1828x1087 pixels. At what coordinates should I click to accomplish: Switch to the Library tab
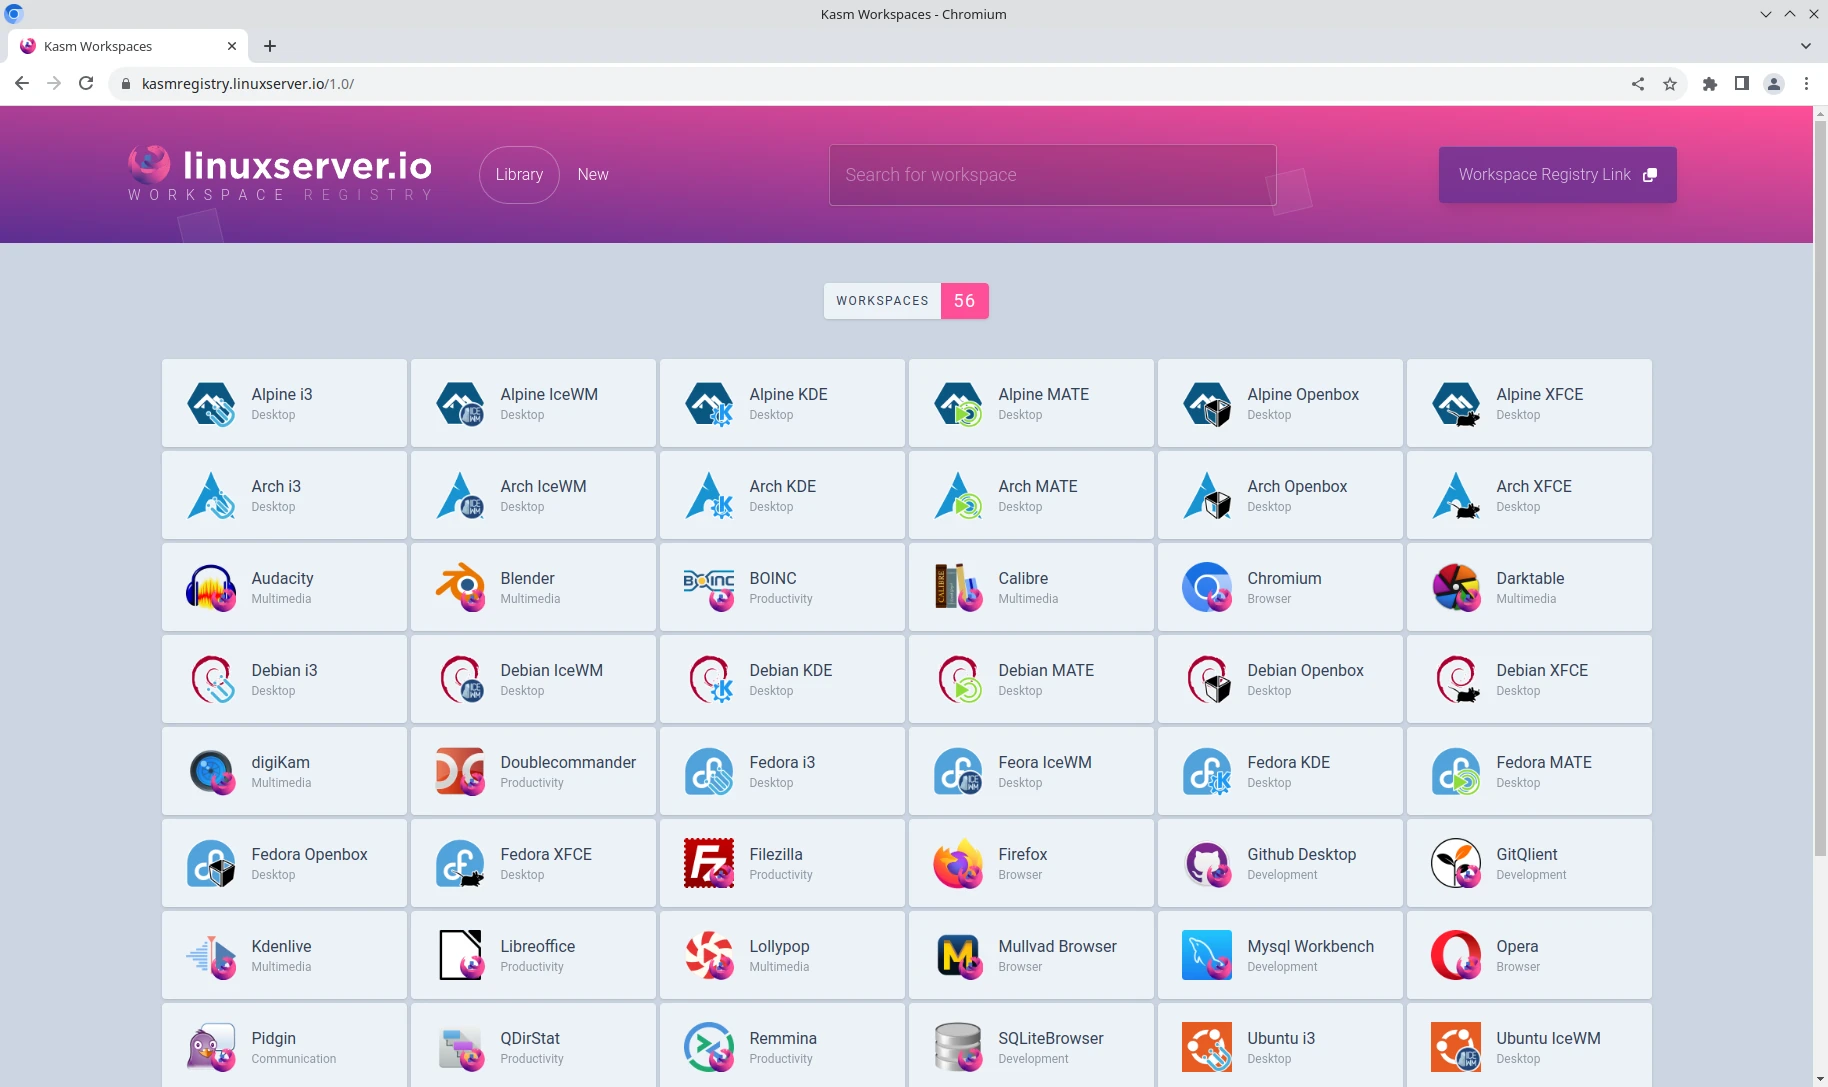coord(519,175)
